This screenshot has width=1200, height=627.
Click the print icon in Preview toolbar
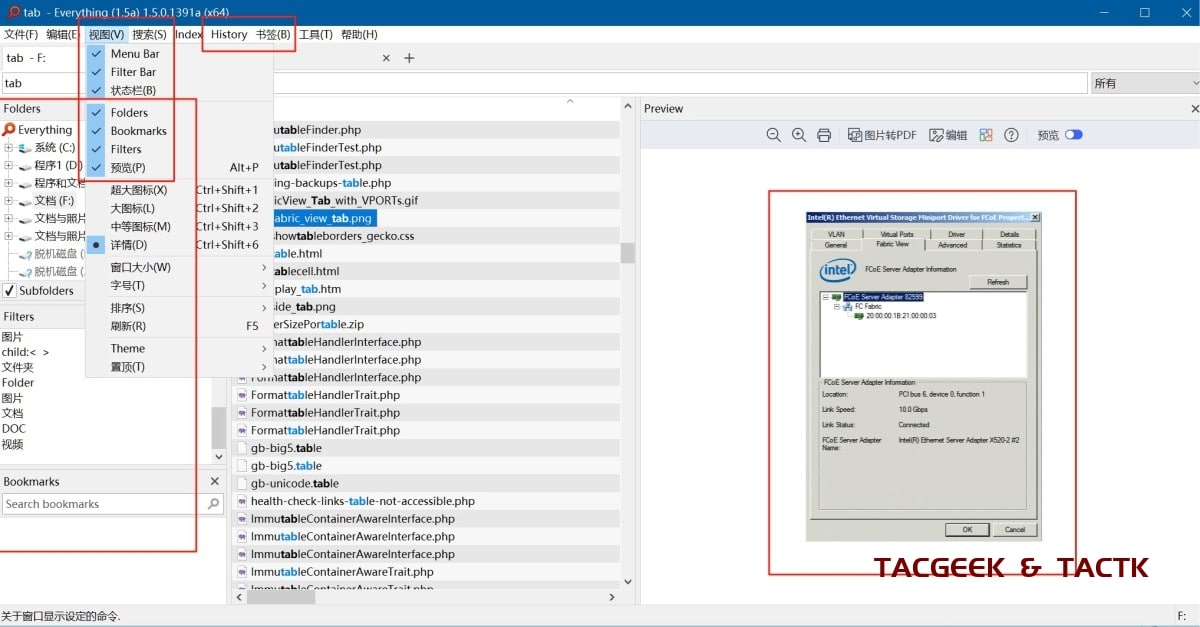824,135
